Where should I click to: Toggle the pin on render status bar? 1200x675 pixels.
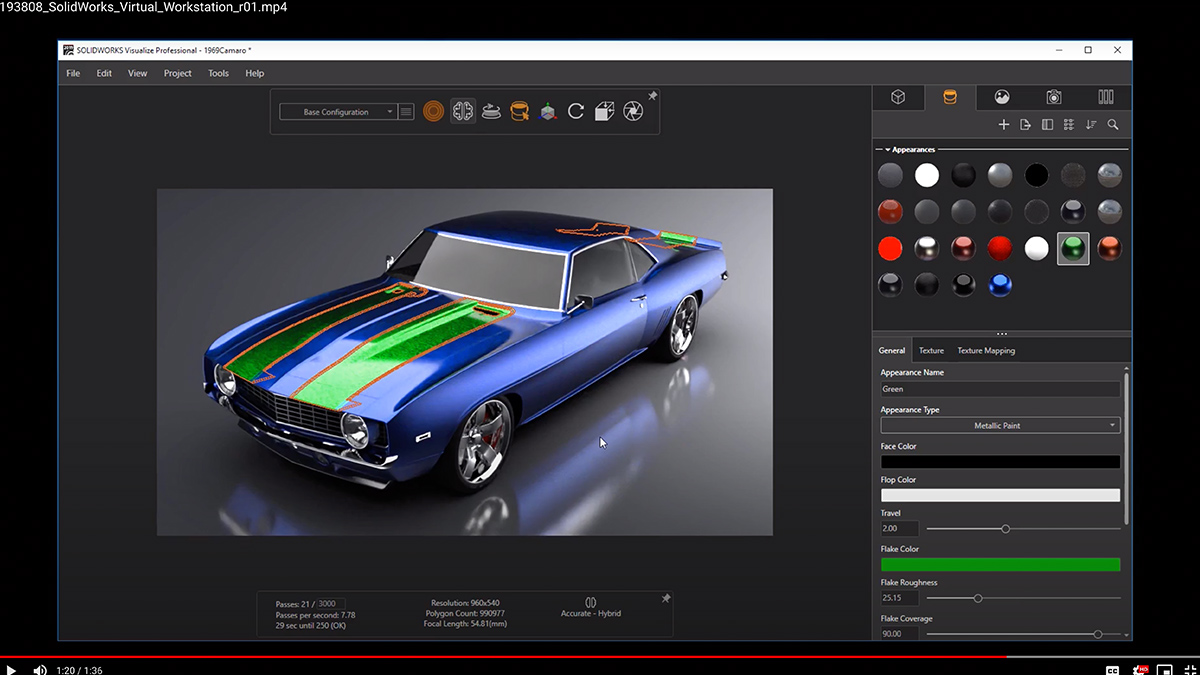click(x=666, y=598)
